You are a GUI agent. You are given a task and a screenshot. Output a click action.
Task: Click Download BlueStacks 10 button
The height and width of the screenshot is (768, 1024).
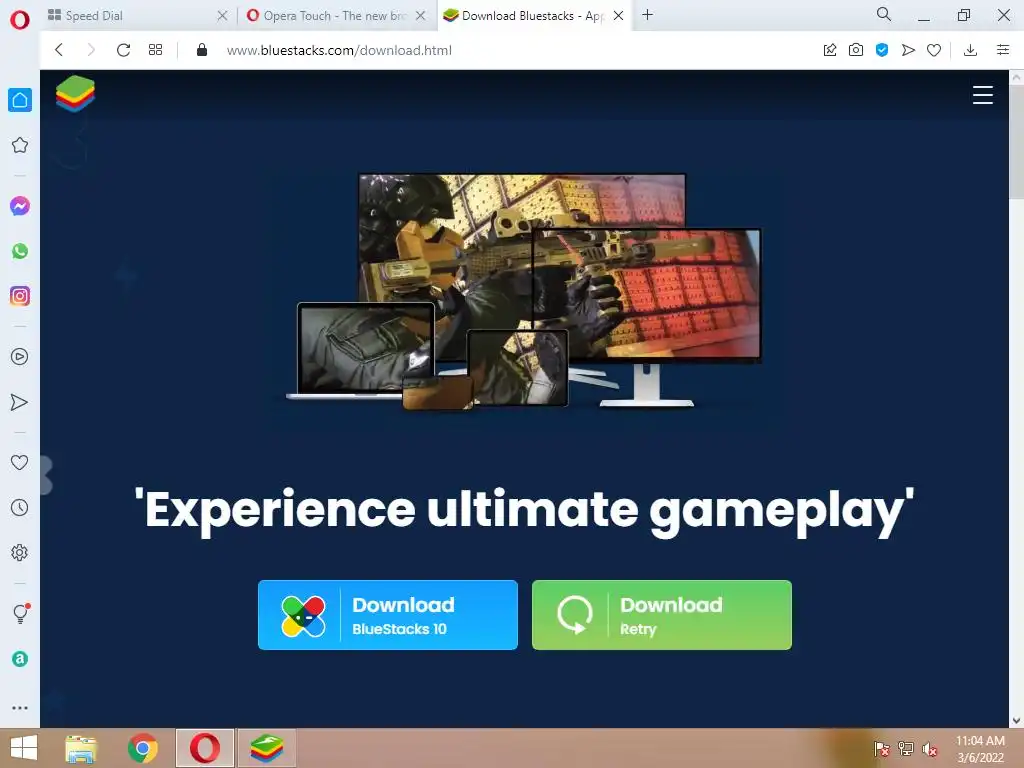(x=388, y=615)
